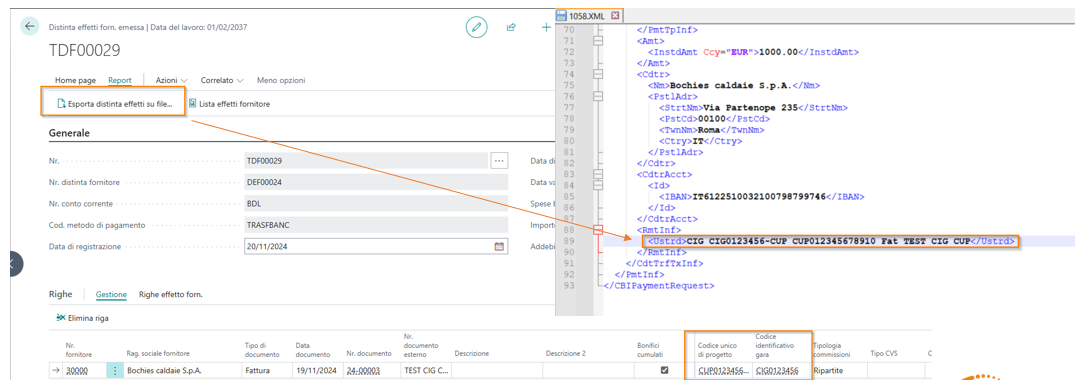Collapse the PstlAdr node at line 76
The width and height of the screenshot is (1075, 380).
[x=598, y=97]
